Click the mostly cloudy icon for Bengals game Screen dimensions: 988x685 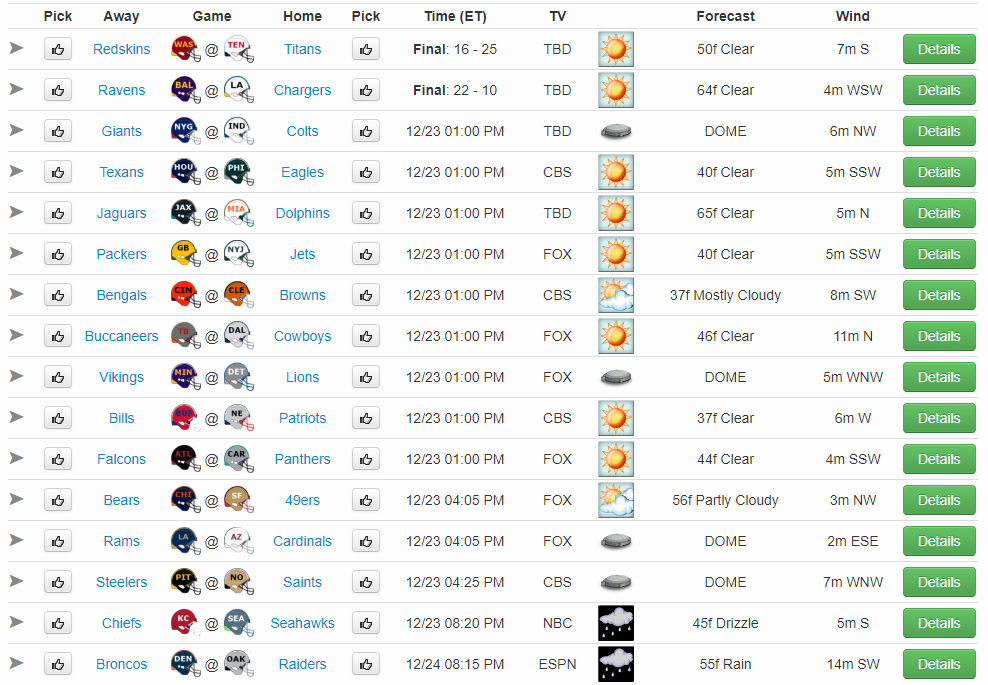tap(615, 295)
